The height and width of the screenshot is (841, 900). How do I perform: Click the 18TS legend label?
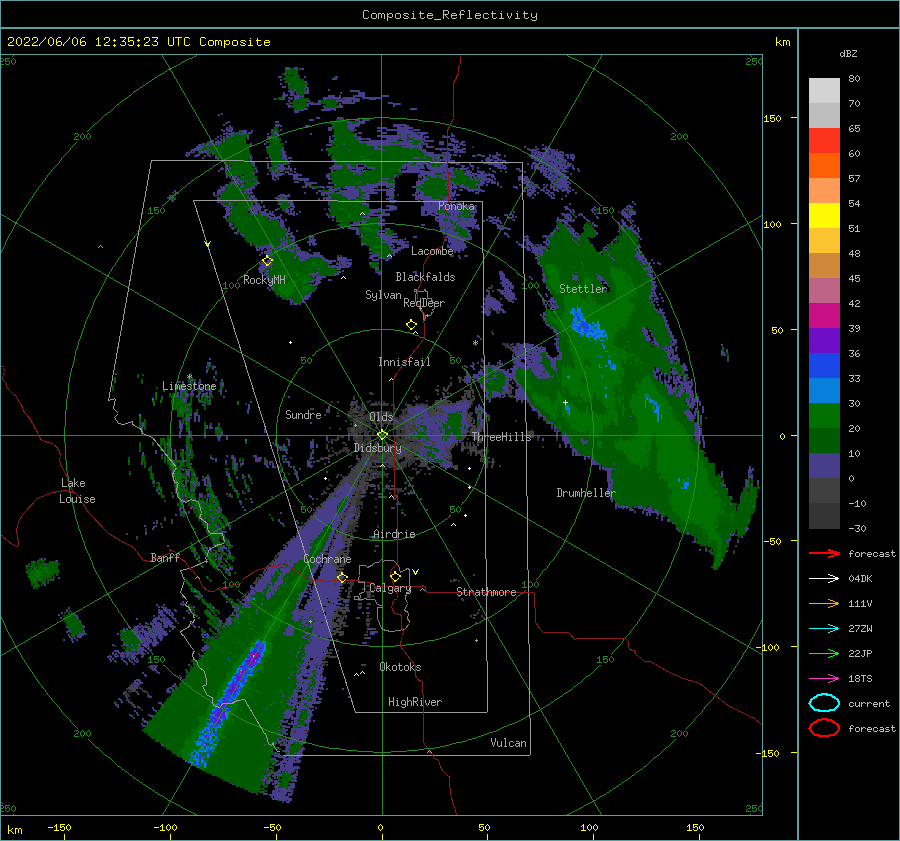click(x=860, y=679)
